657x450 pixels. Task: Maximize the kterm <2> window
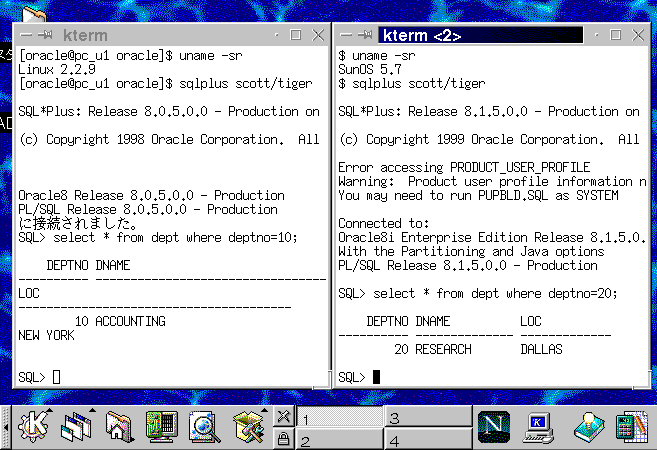(x=616, y=35)
